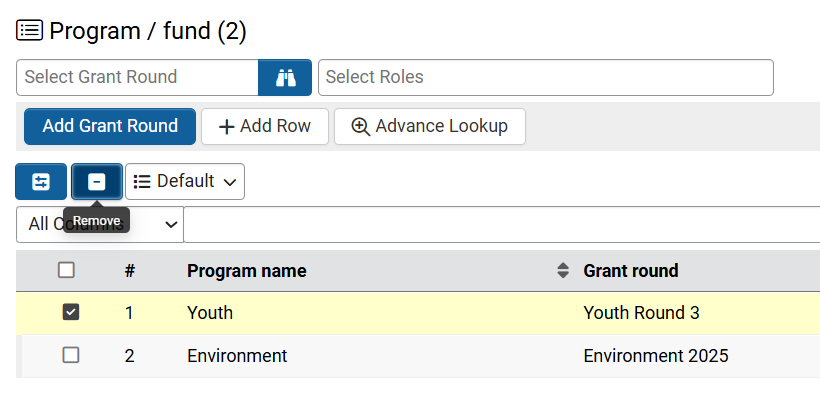Click the binoculars search icon

(285, 78)
